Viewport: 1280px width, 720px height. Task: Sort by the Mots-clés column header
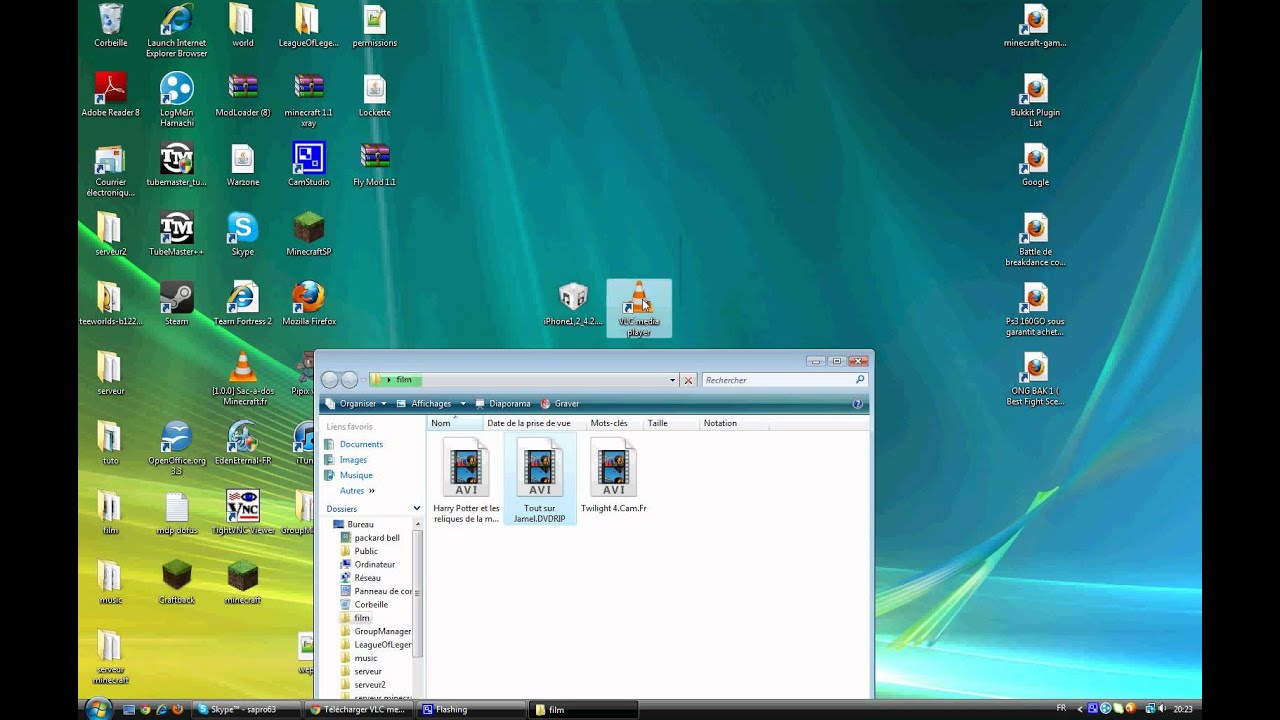tap(615, 423)
